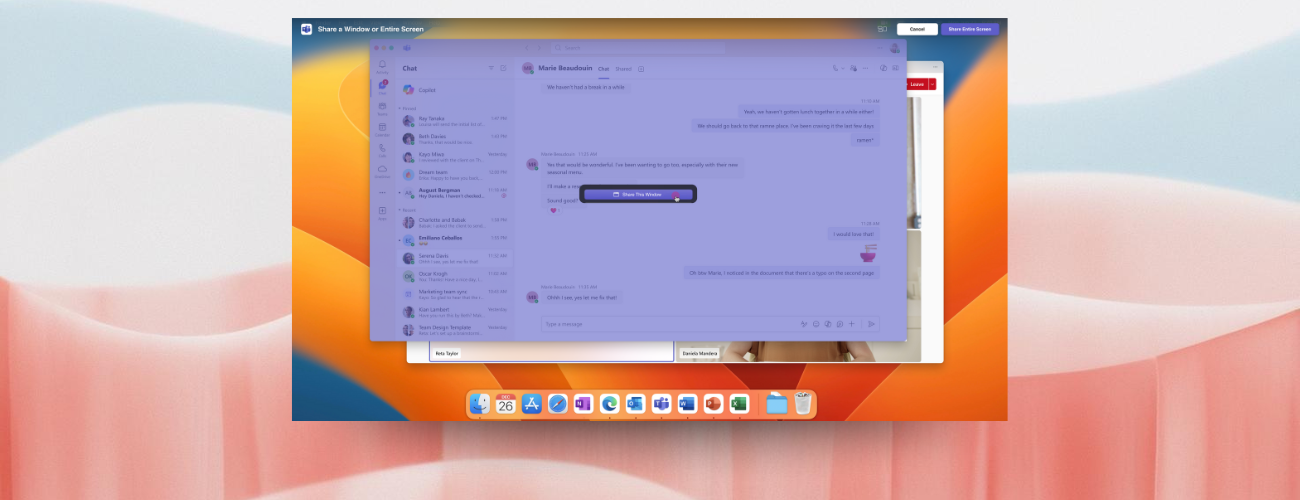
Task: Open more options ellipsis in chat header
Action: [x=866, y=68]
